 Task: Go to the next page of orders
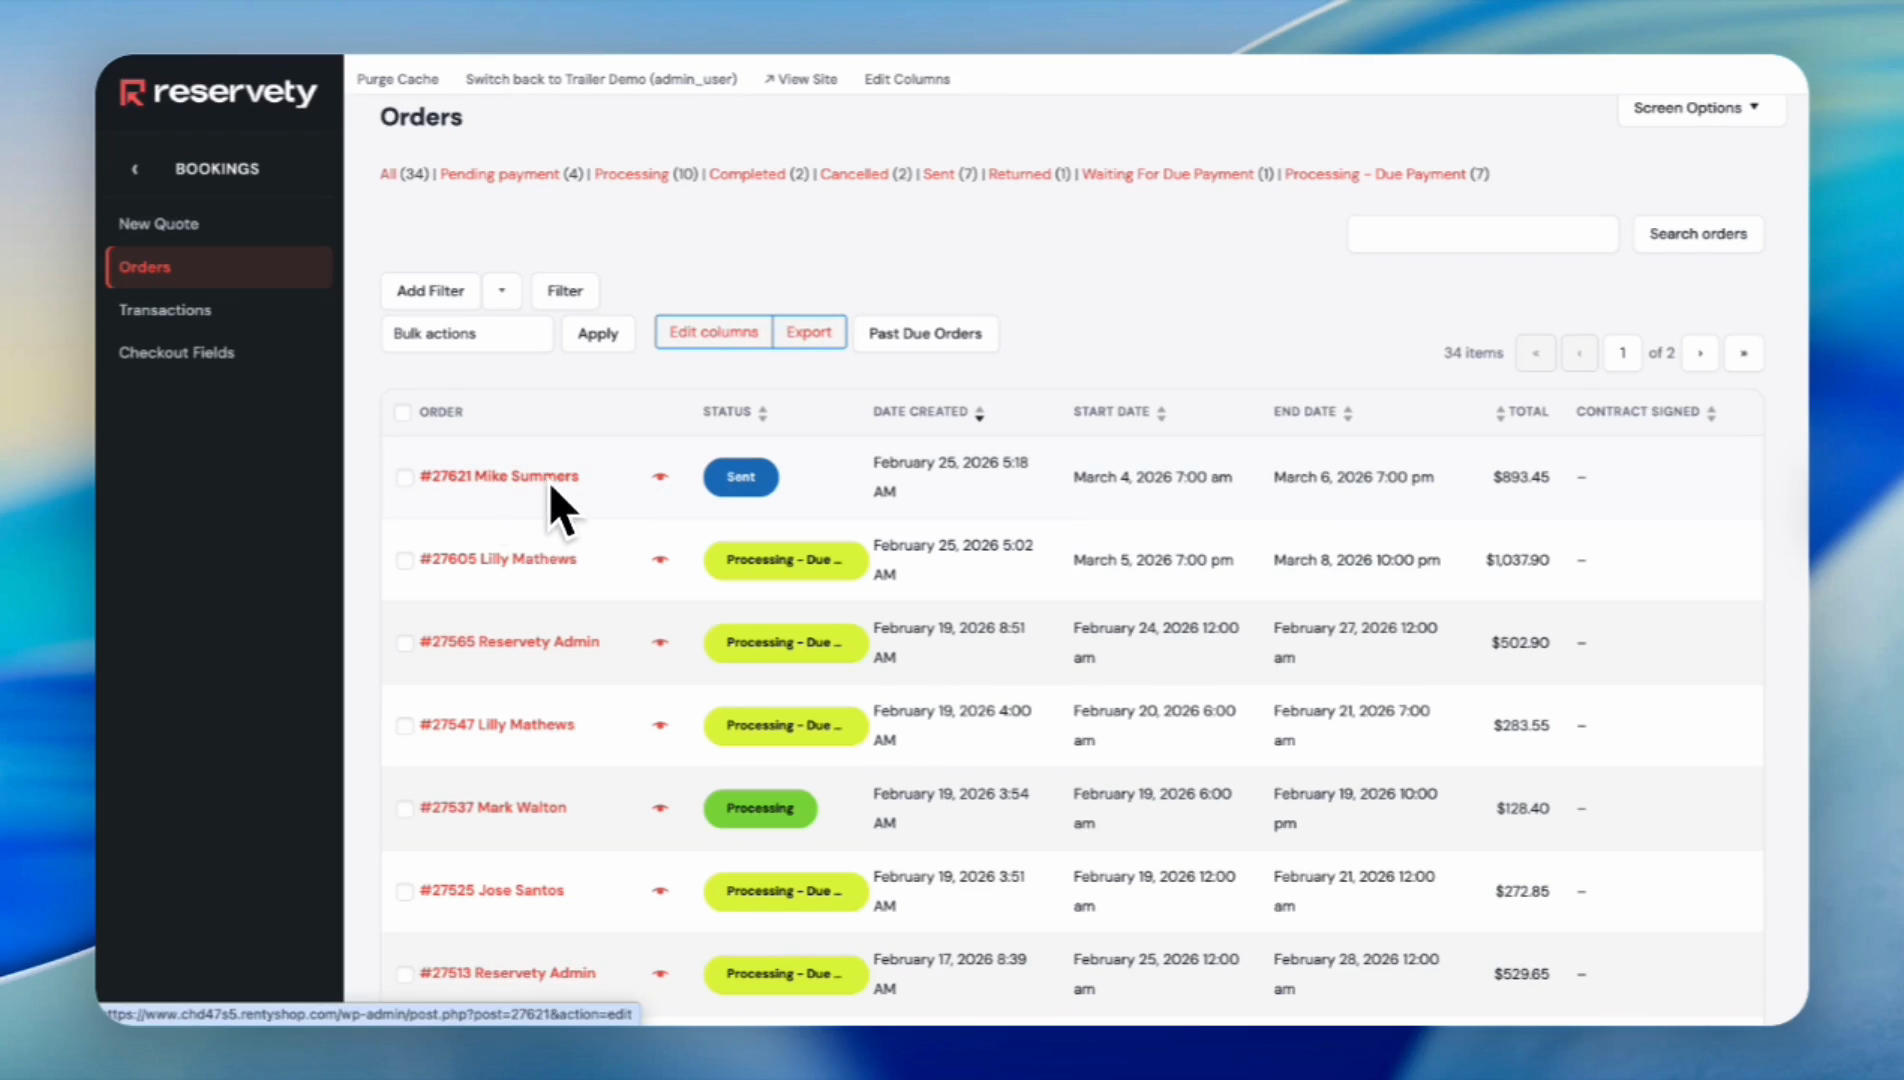click(1699, 353)
